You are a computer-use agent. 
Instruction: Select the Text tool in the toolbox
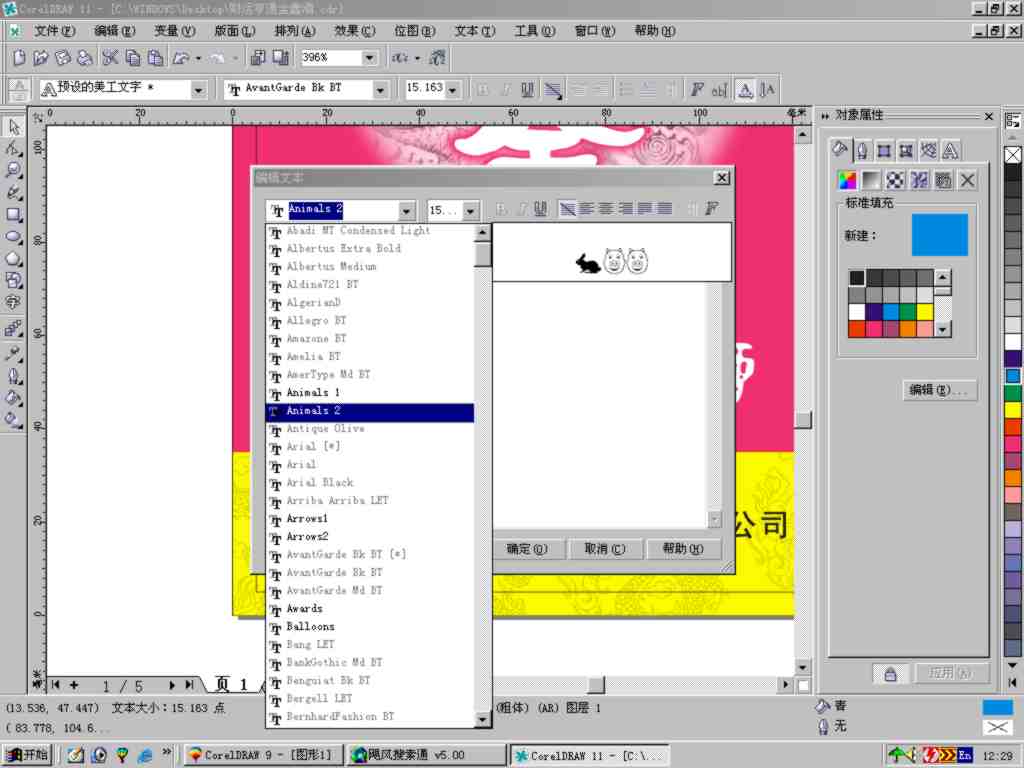click(14, 304)
